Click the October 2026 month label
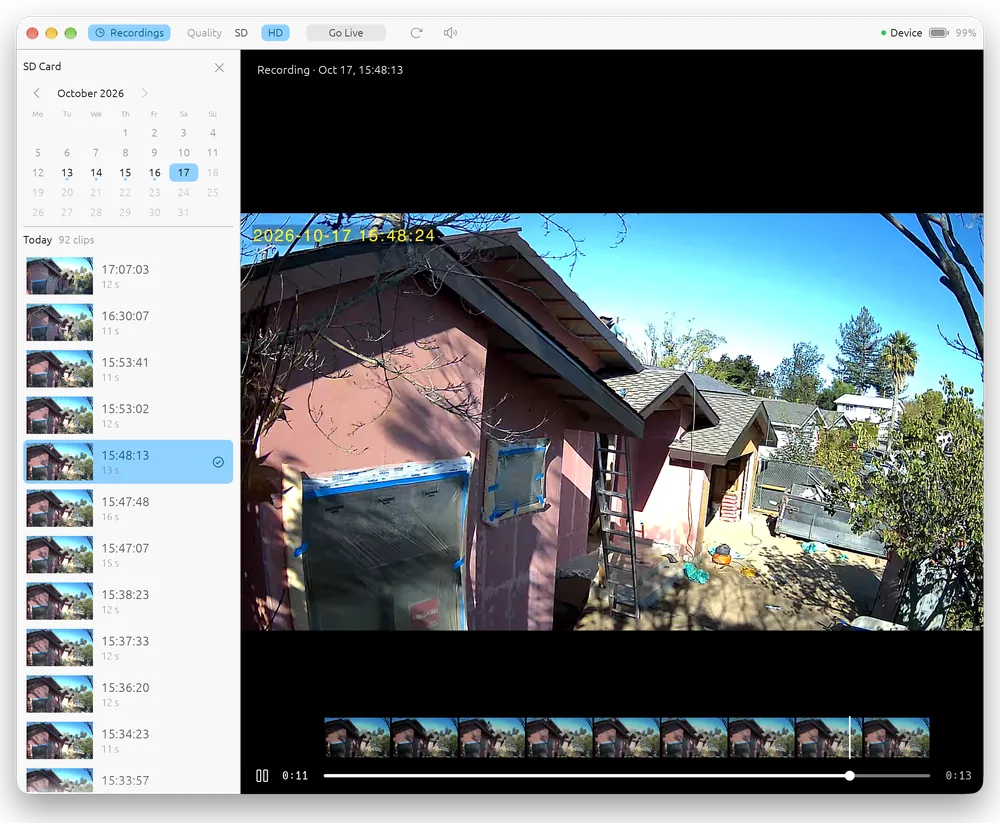The width and height of the screenshot is (1000, 823). pos(91,93)
